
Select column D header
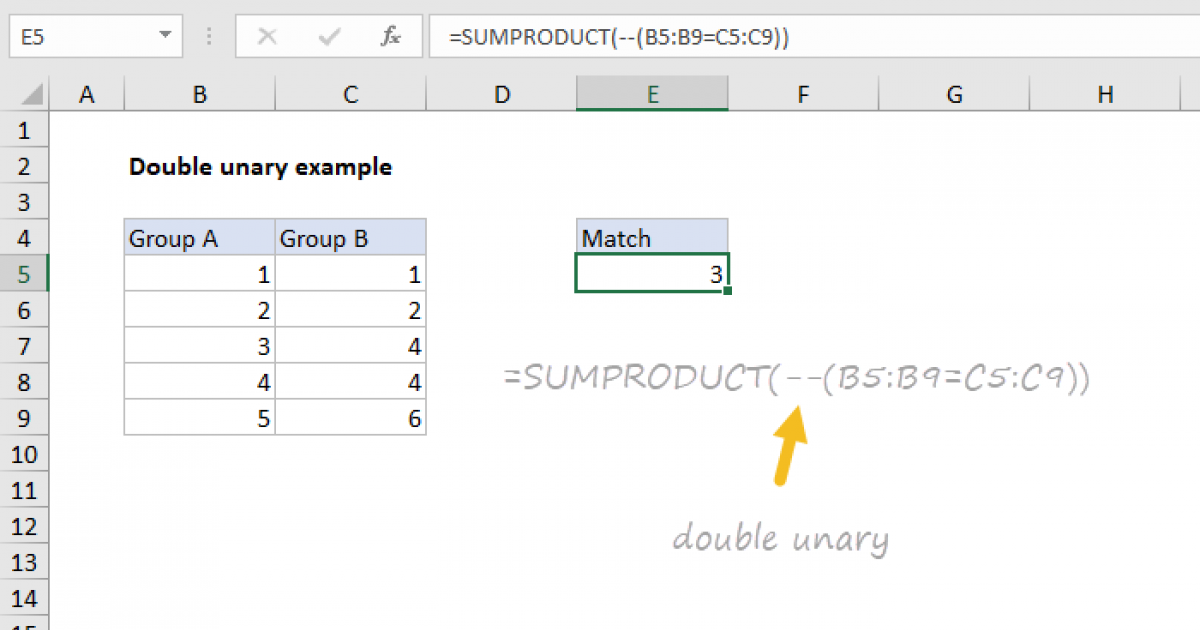pyautogui.click(x=501, y=95)
